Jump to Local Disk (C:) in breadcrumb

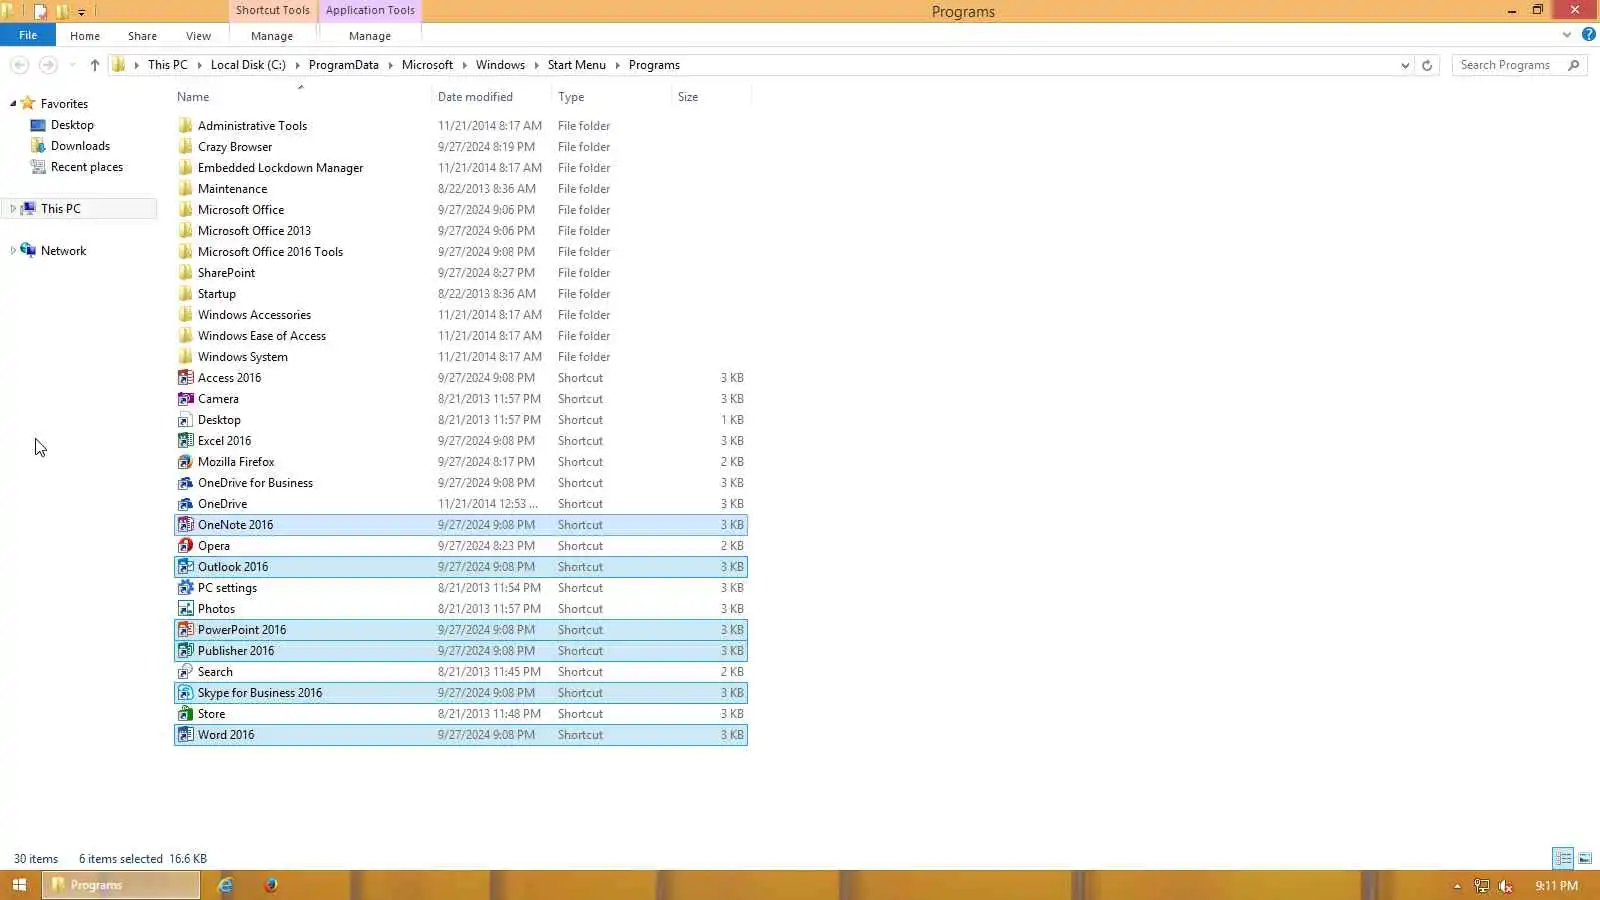(248, 65)
